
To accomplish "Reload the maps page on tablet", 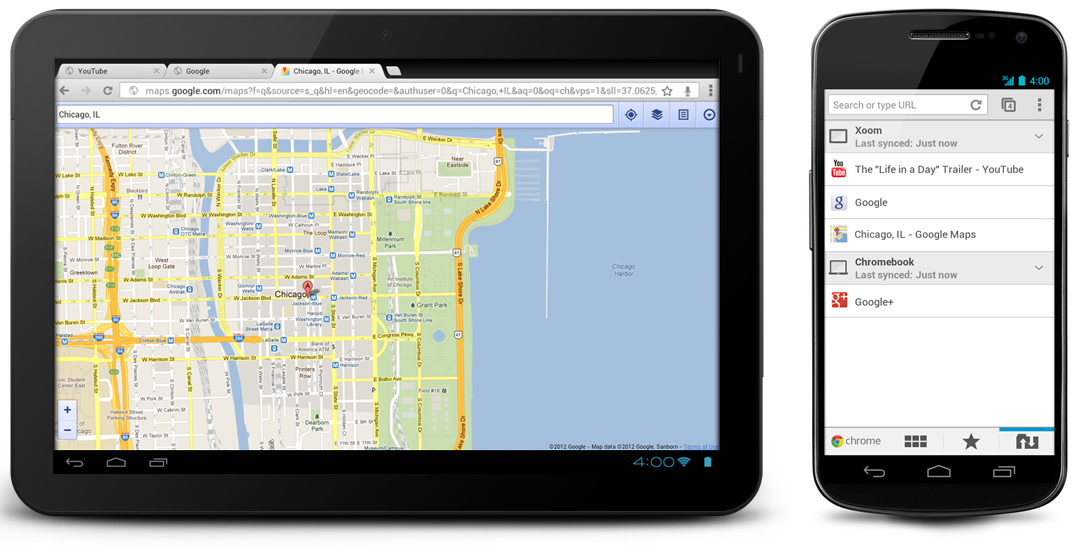I will coord(108,91).
